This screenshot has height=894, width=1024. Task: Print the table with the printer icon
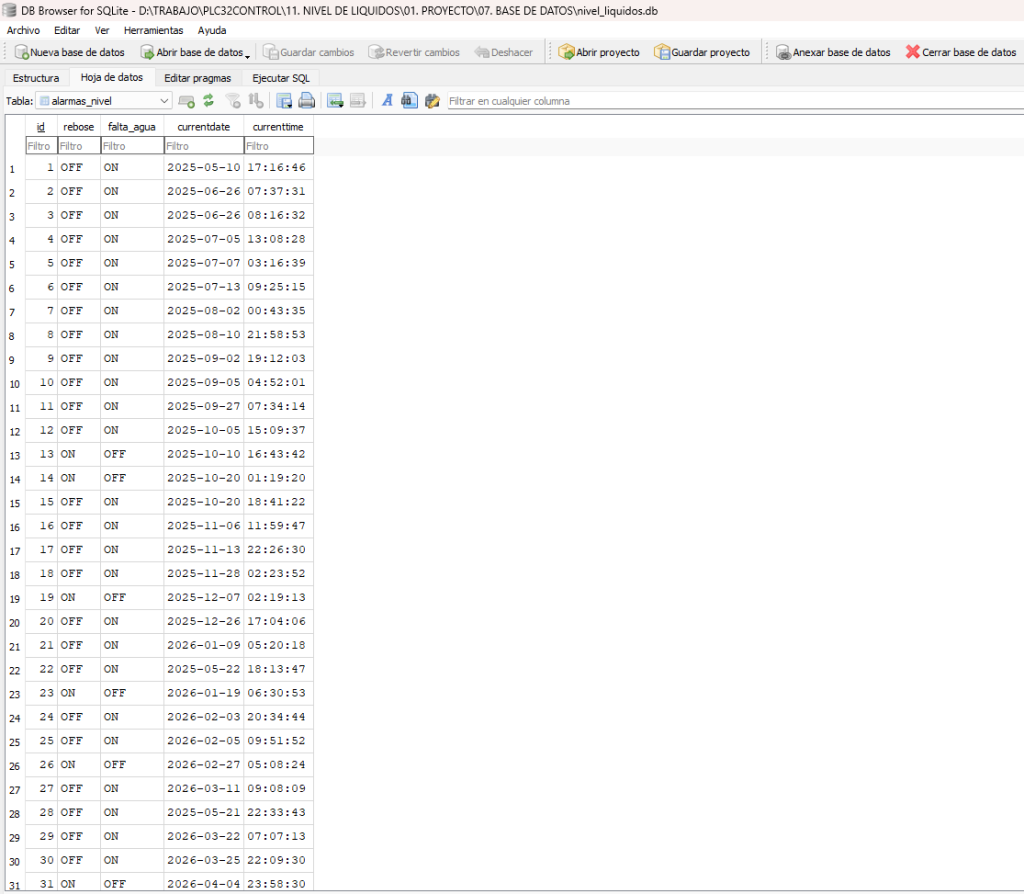point(306,101)
